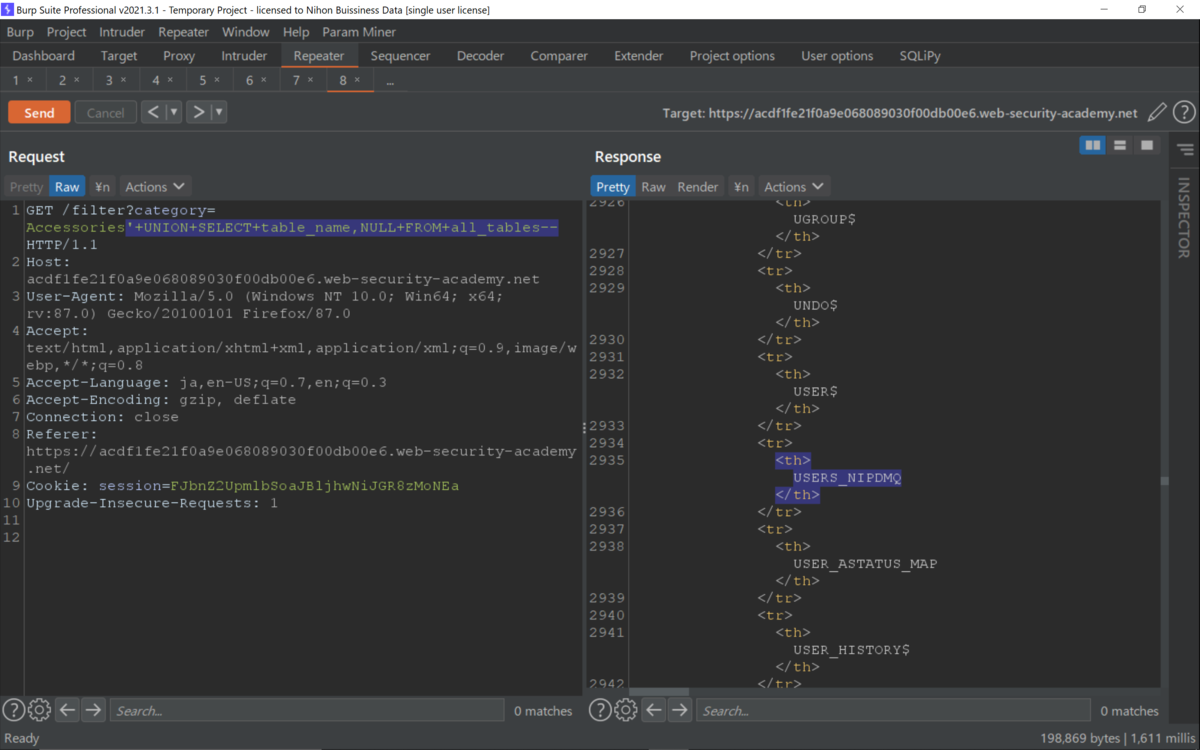Viewport: 1200px width, 750px height.
Task: Go forward in request history
Action: [199, 112]
